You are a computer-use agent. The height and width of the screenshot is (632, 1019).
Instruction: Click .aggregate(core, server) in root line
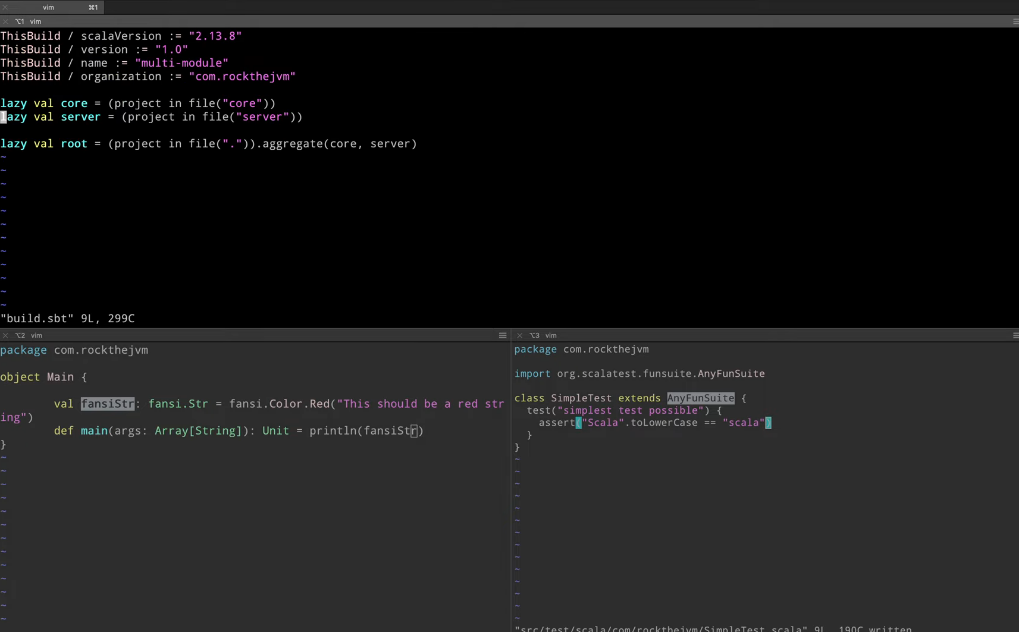click(x=336, y=144)
